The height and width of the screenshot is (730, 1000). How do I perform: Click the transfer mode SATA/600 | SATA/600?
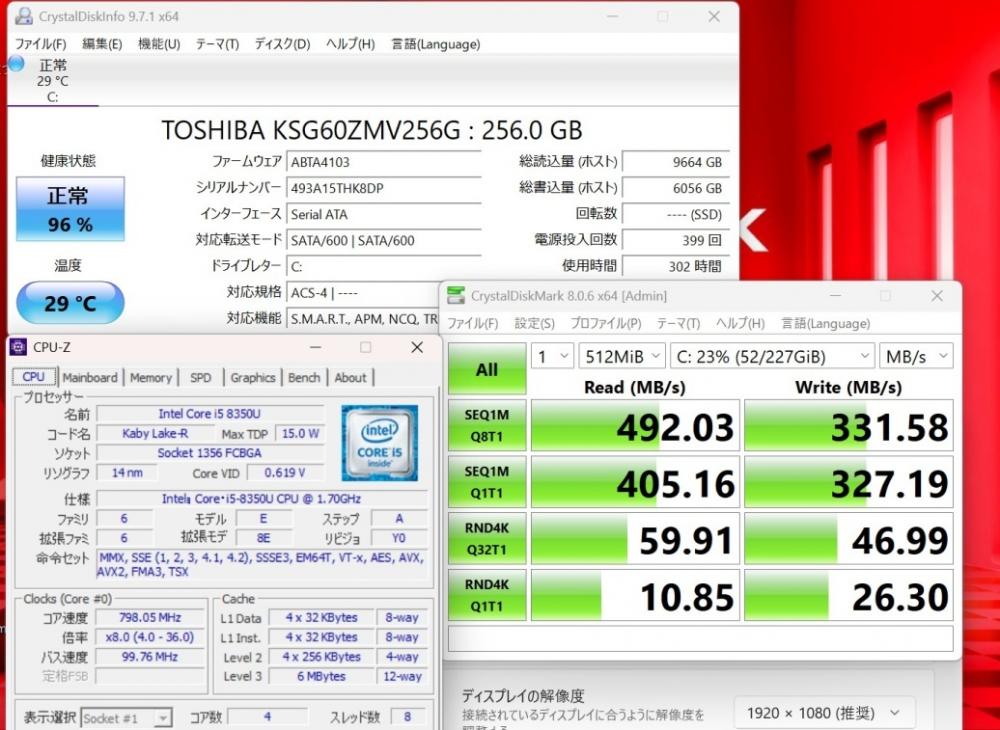pyautogui.click(x=383, y=240)
